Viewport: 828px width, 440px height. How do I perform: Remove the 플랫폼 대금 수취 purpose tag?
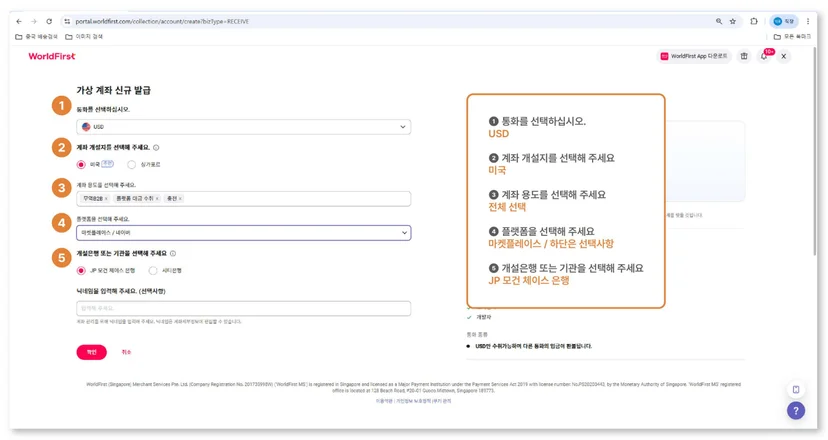pos(157,199)
